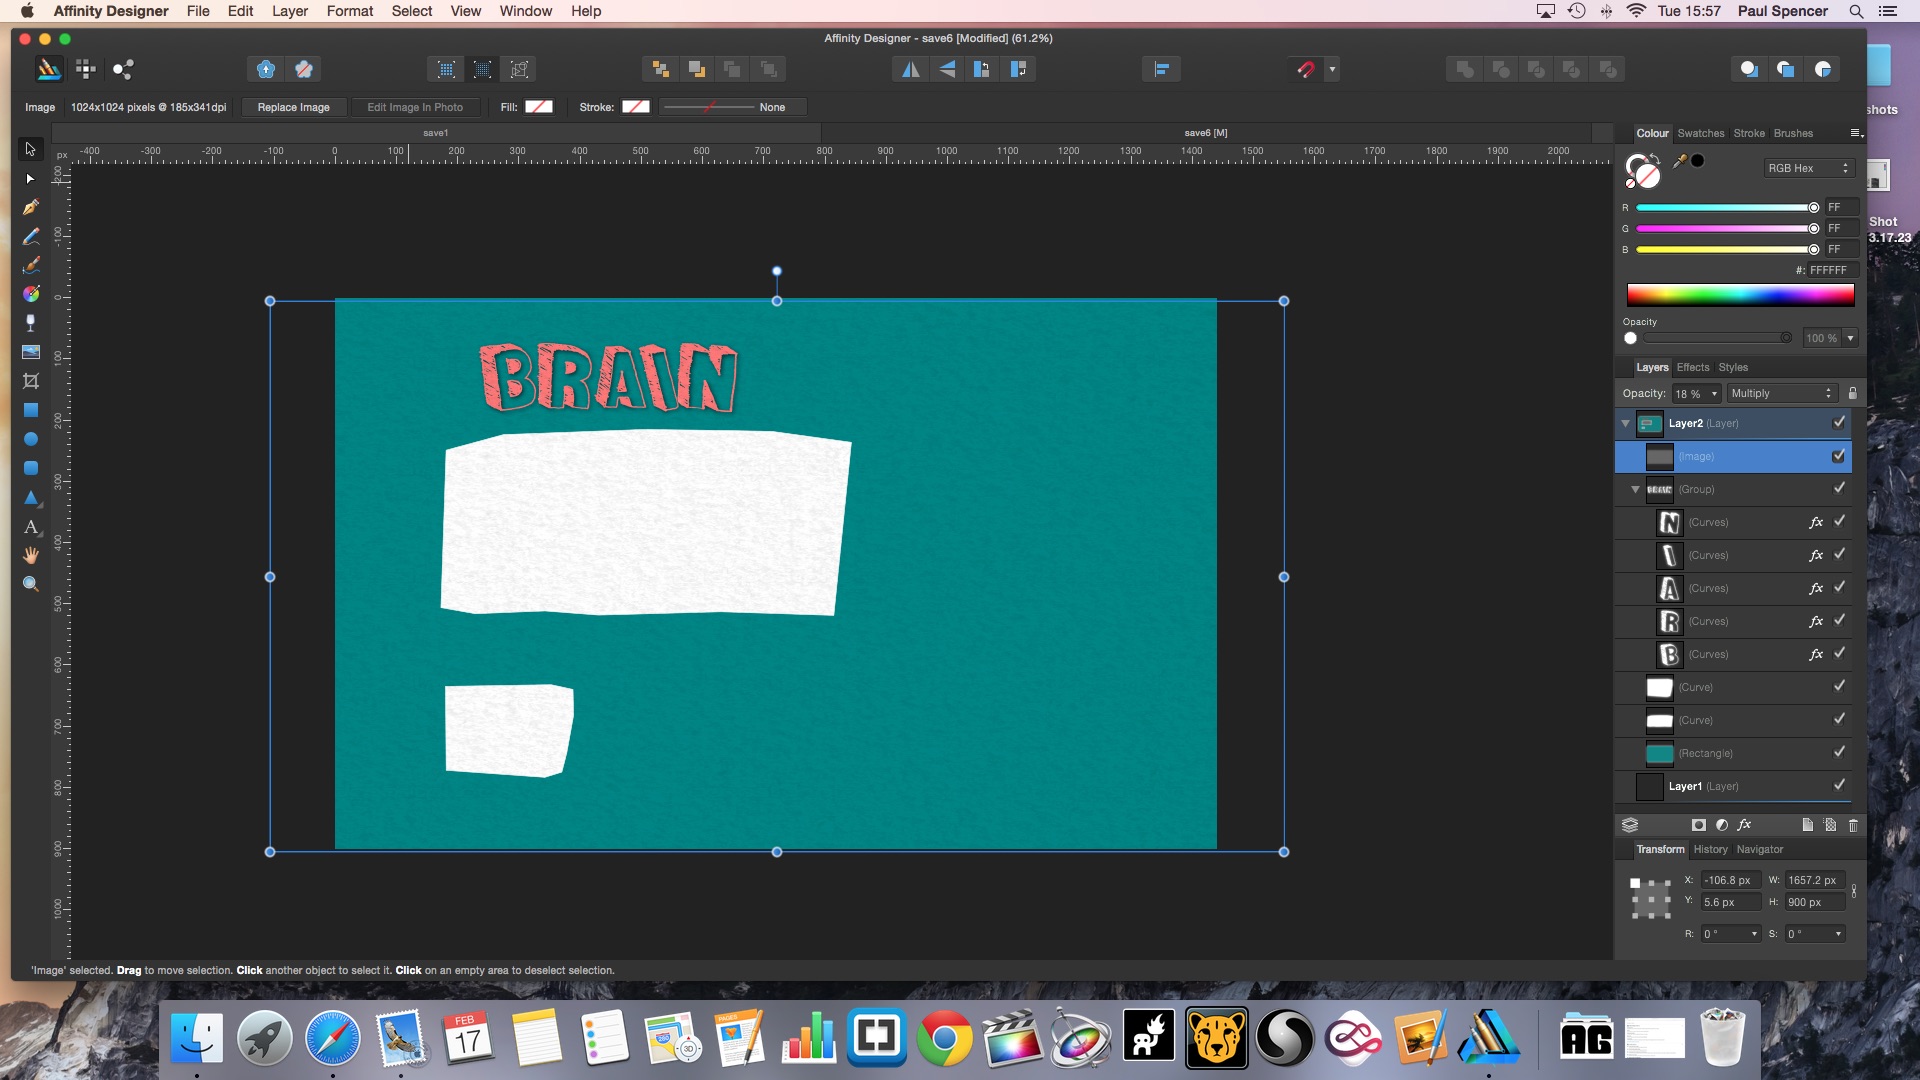The height and width of the screenshot is (1080, 1920).
Task: Click the delete layer trash icon
Action: point(1853,825)
